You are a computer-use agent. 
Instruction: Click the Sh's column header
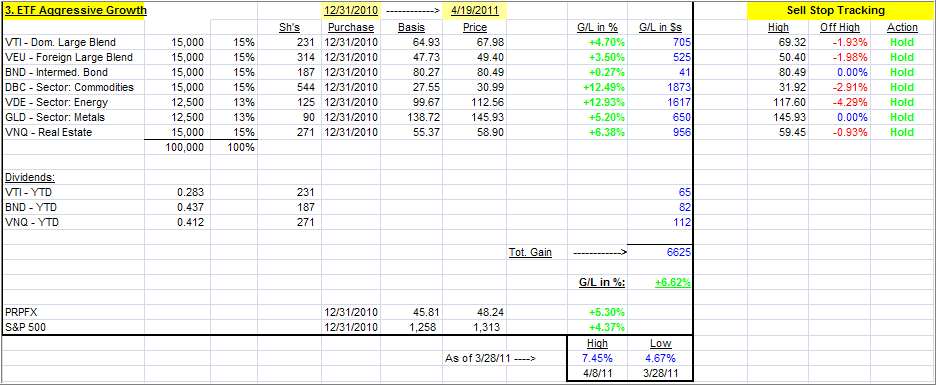coord(290,27)
